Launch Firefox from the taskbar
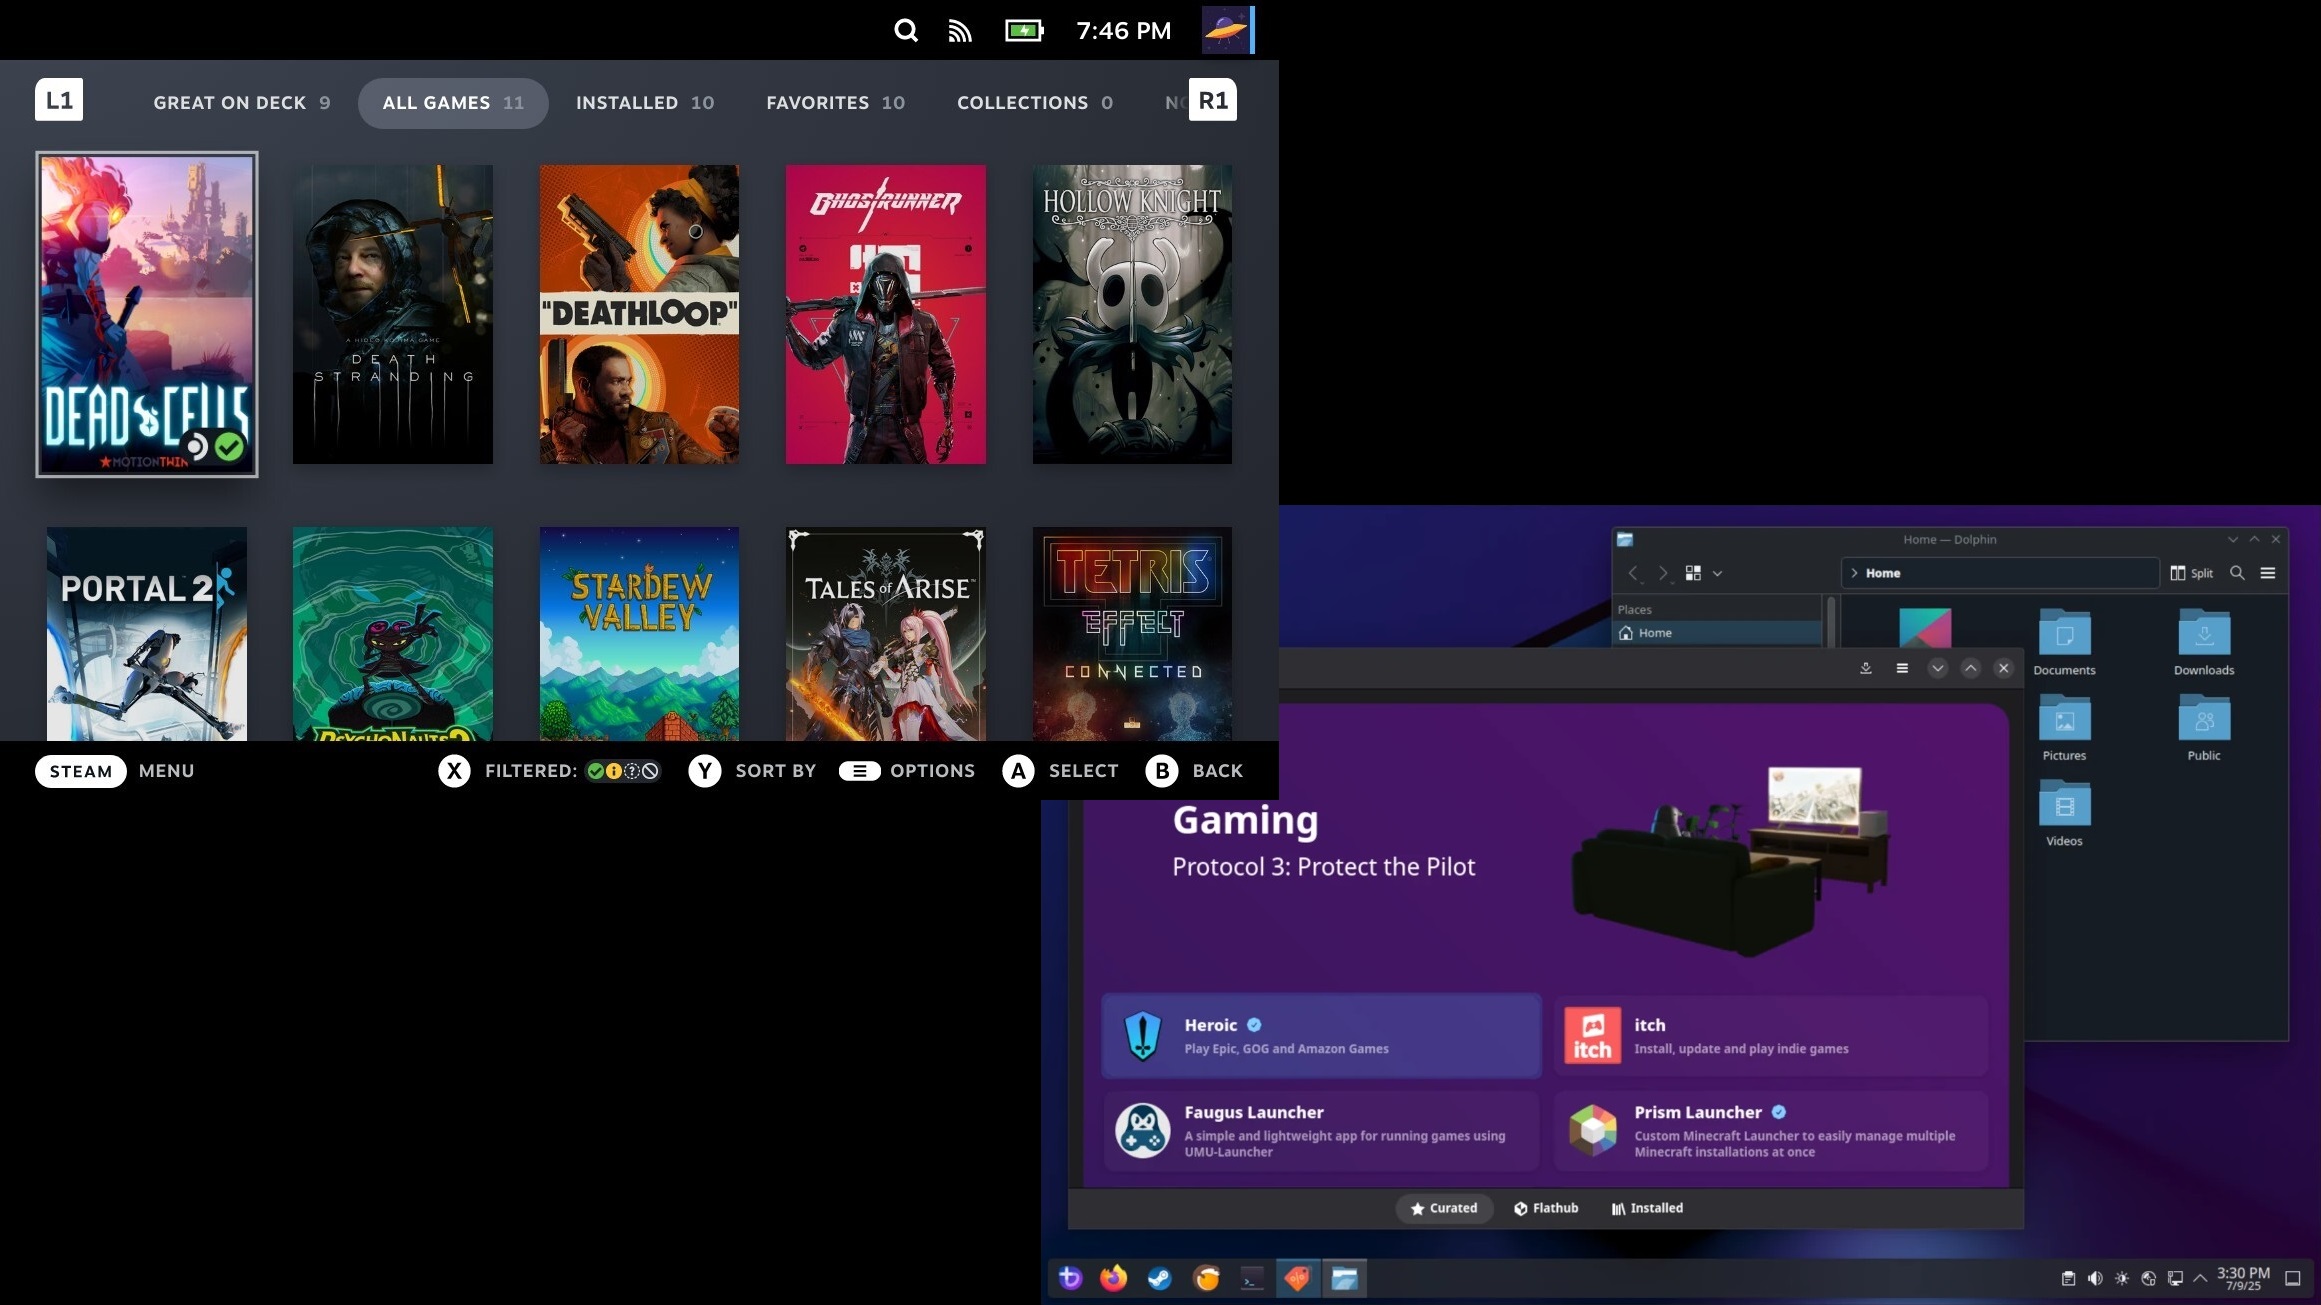The width and height of the screenshot is (2321, 1305). coord(1112,1278)
